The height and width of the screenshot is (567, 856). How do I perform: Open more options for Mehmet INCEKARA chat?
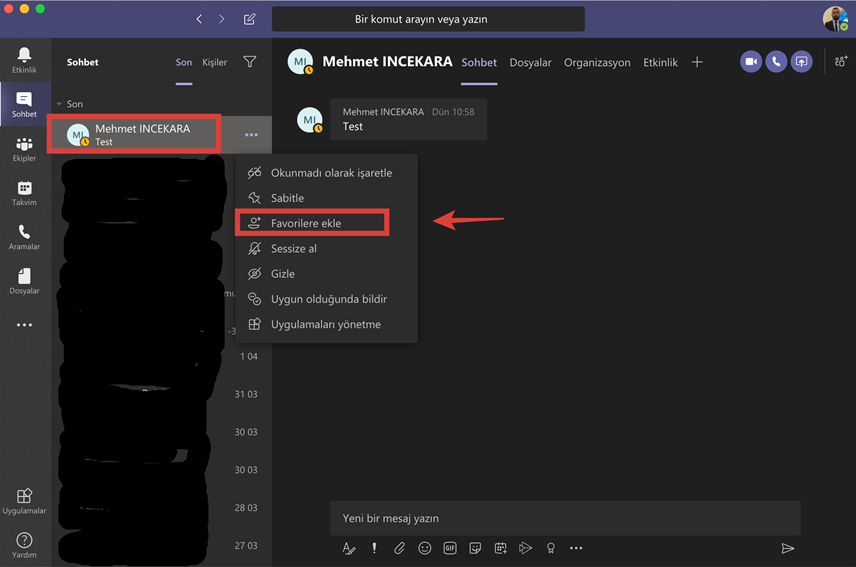[x=251, y=135]
